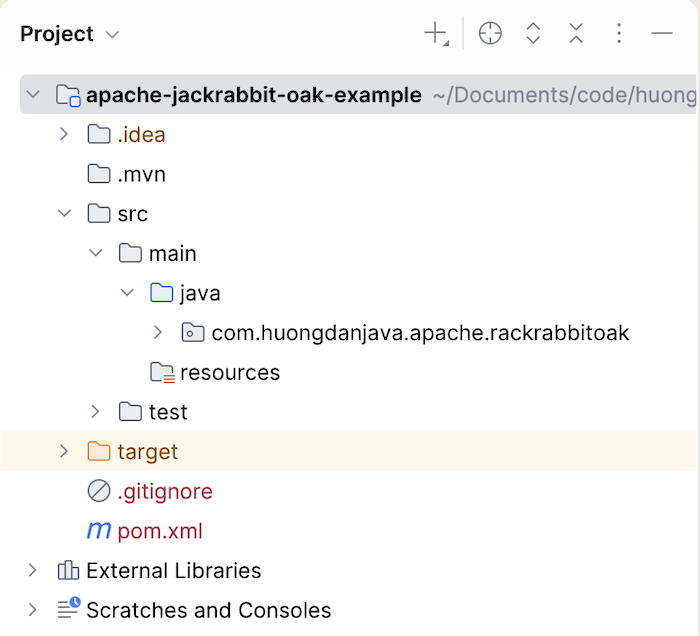
Task: Click the New File or Directory plus icon
Action: [x=436, y=34]
